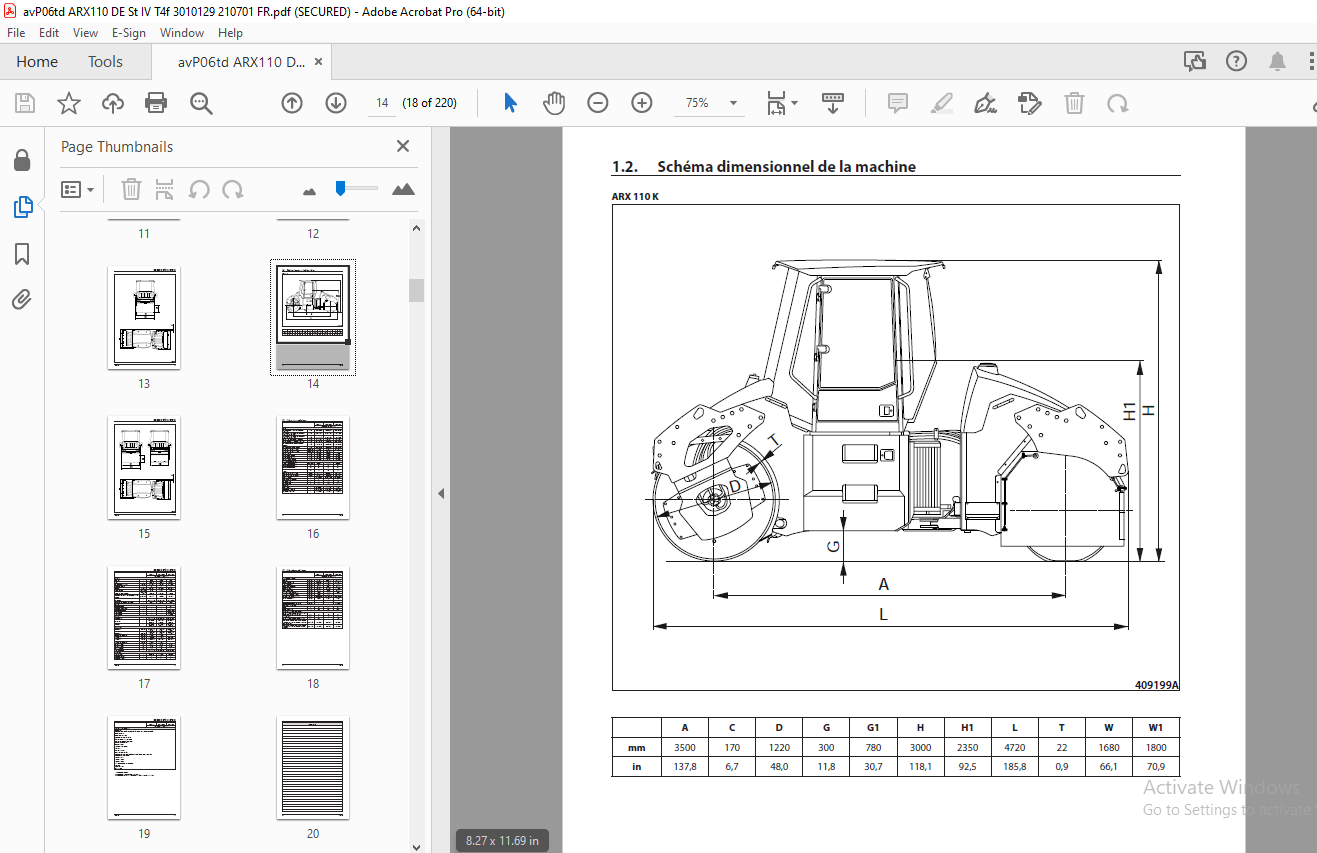The height and width of the screenshot is (853, 1317).
Task: Select page 16 thumbnail
Action: [313, 468]
